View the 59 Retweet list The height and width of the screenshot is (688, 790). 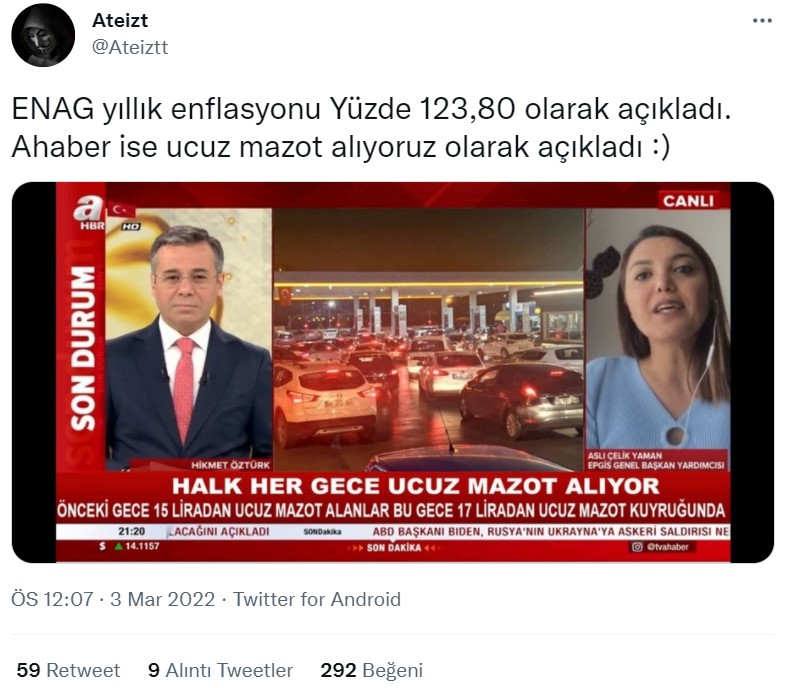(x=68, y=670)
